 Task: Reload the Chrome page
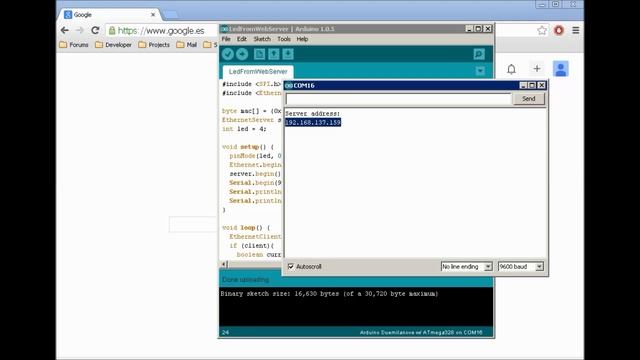pyautogui.click(x=95, y=30)
